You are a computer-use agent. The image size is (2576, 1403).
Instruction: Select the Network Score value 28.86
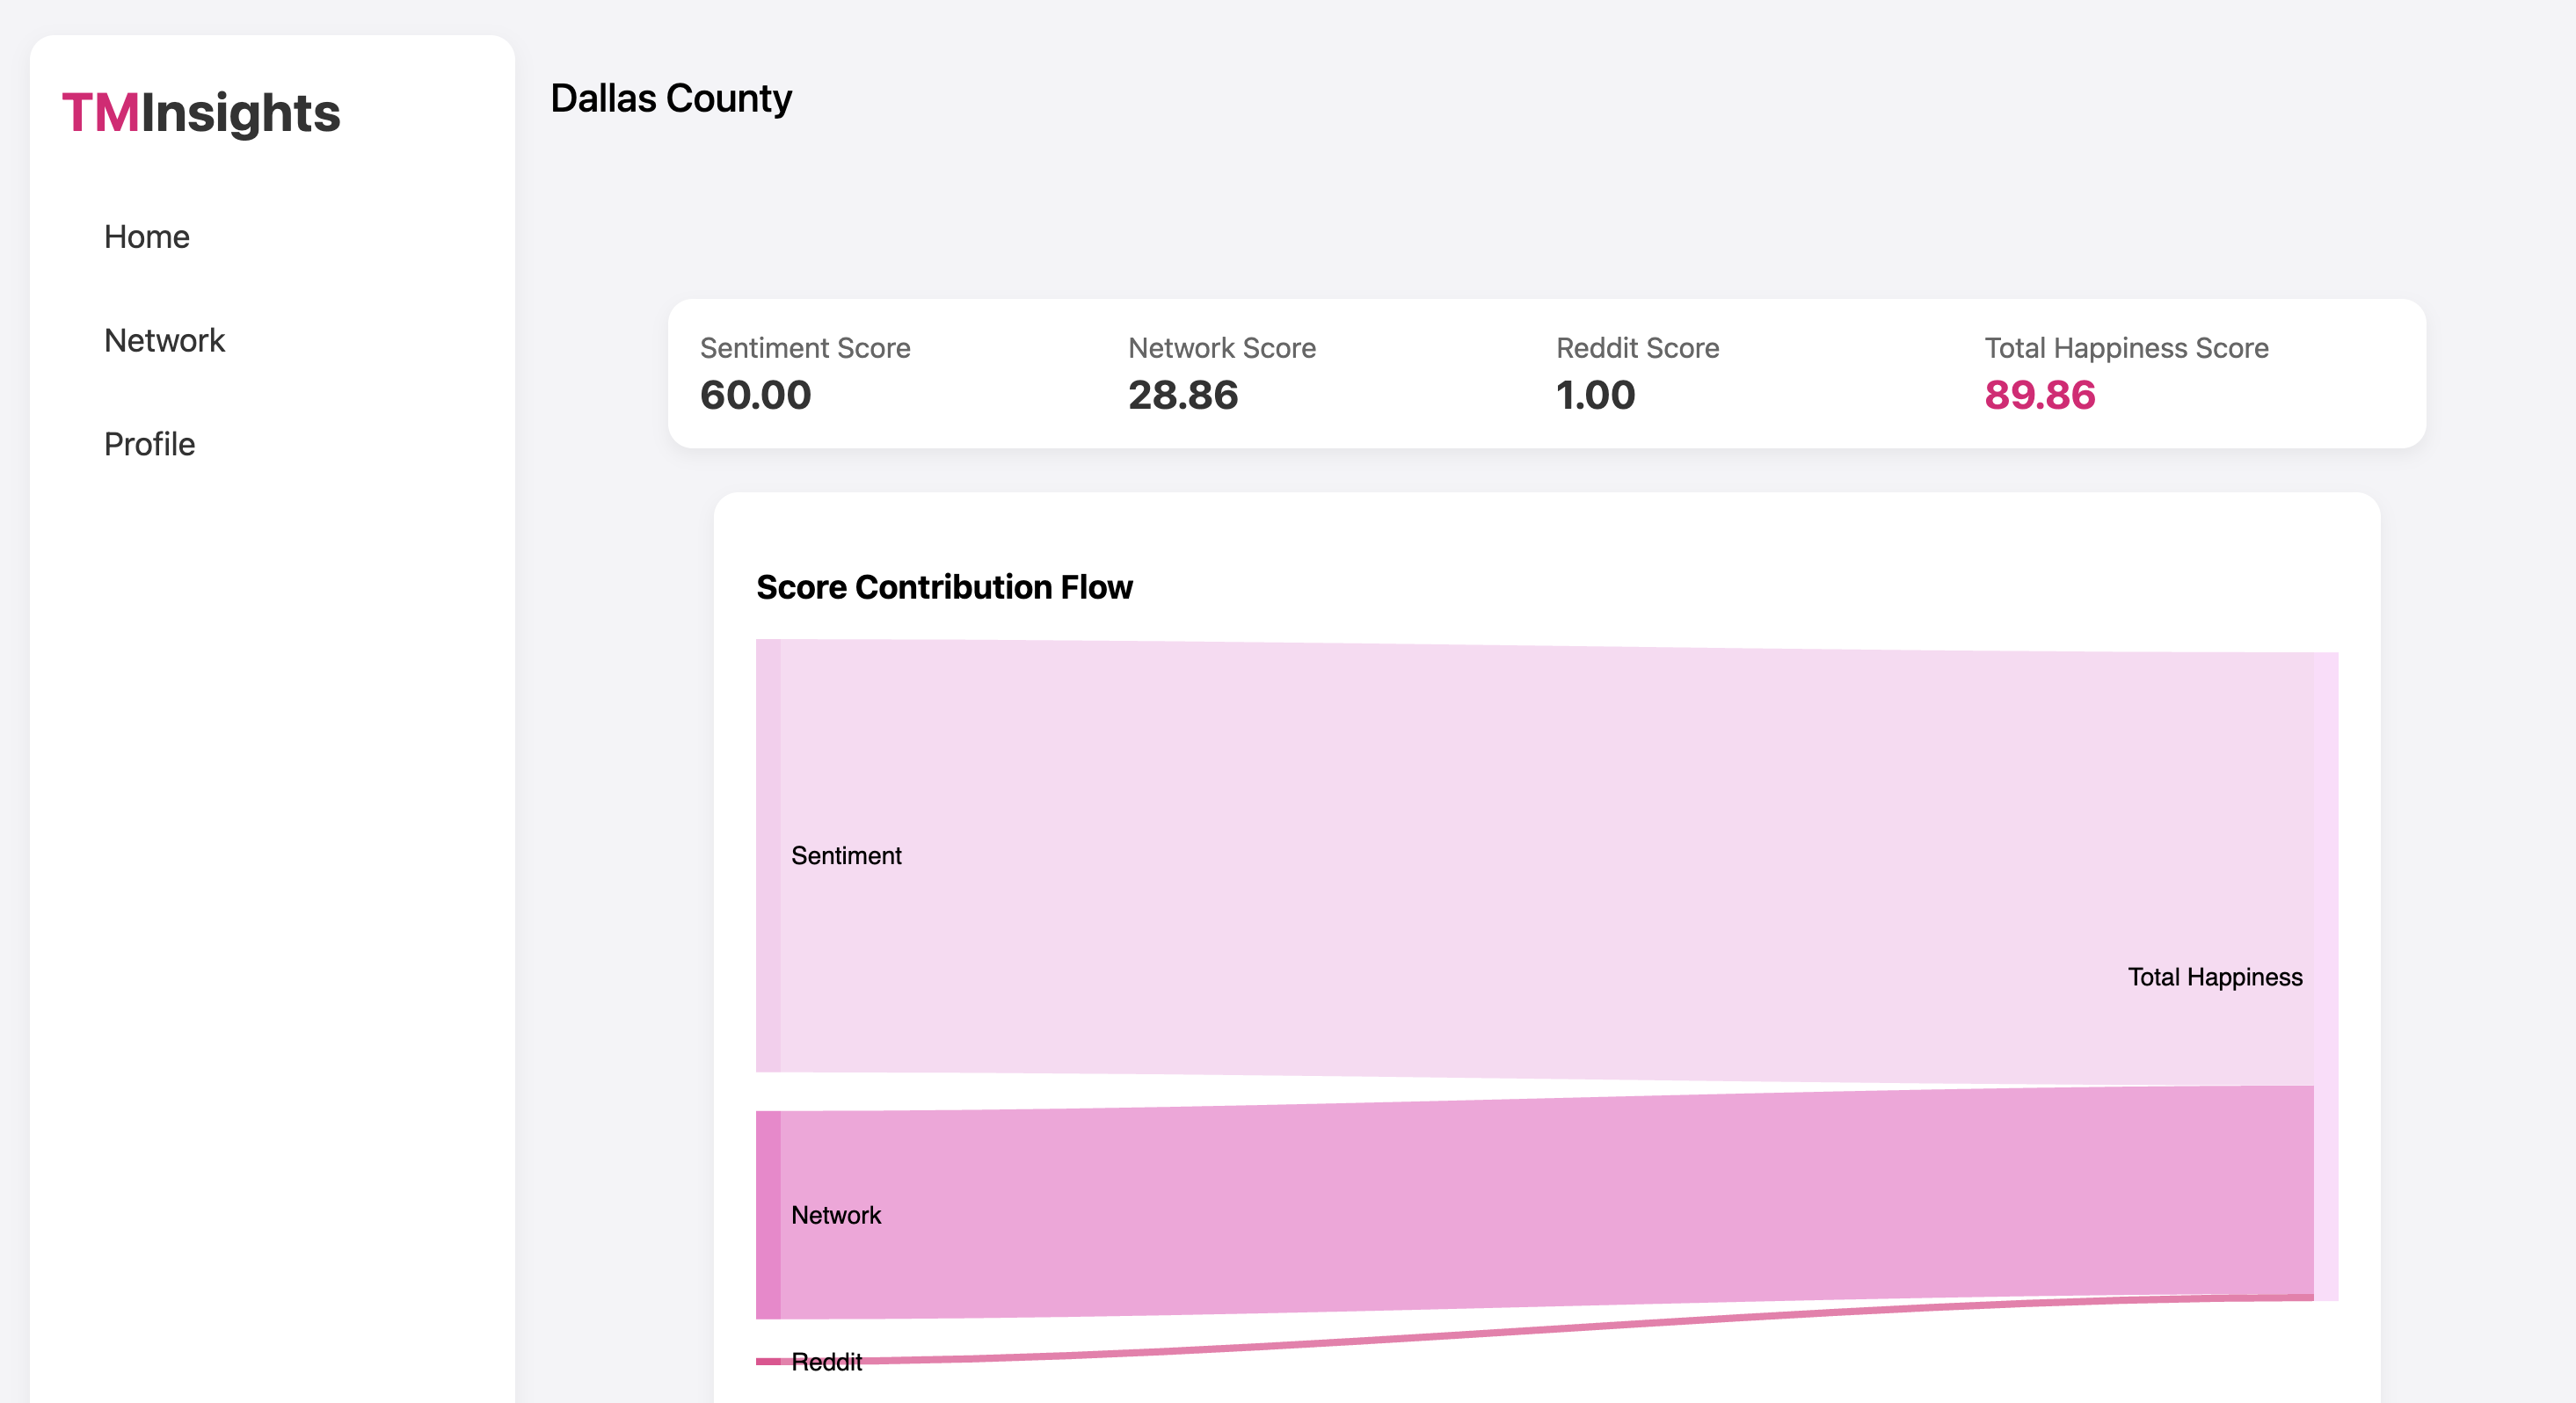(1183, 395)
